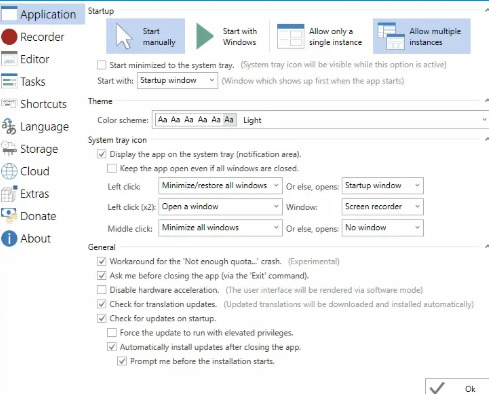Click the Editor picture icon
Viewport: 489px width, 394px height.
(x=9, y=59)
